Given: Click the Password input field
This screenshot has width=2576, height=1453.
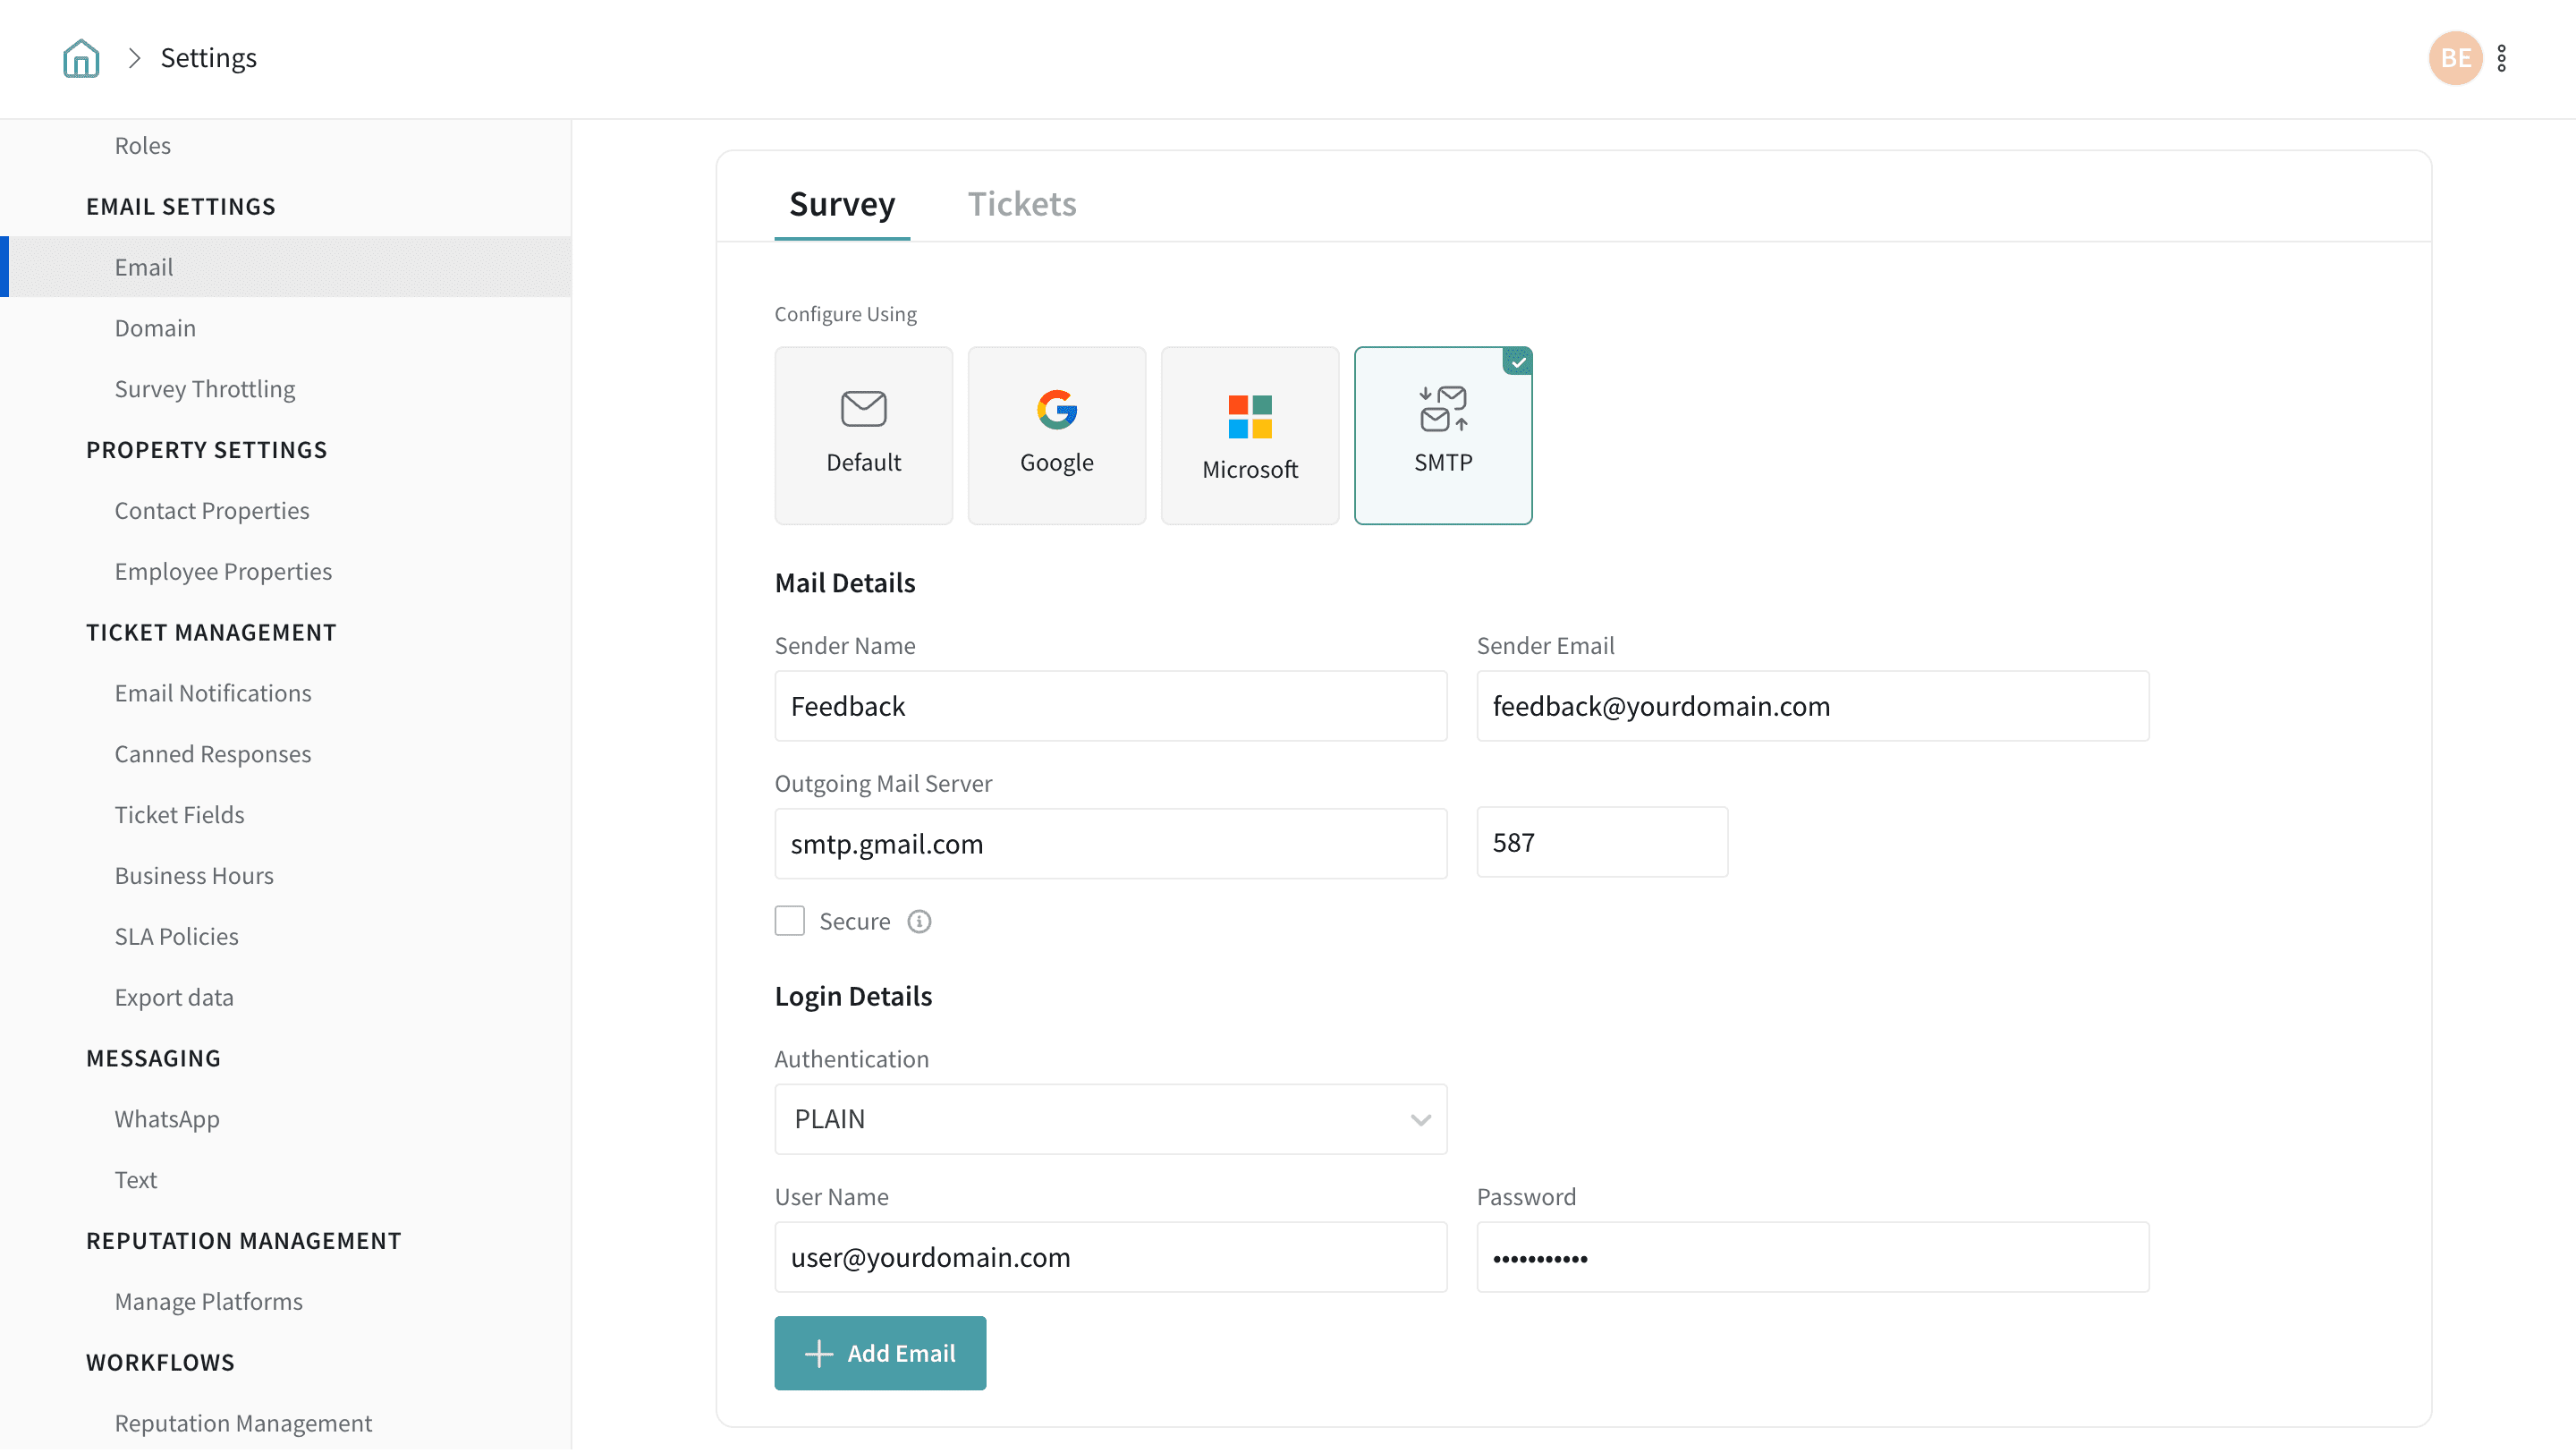Looking at the screenshot, I should click(x=1812, y=1257).
